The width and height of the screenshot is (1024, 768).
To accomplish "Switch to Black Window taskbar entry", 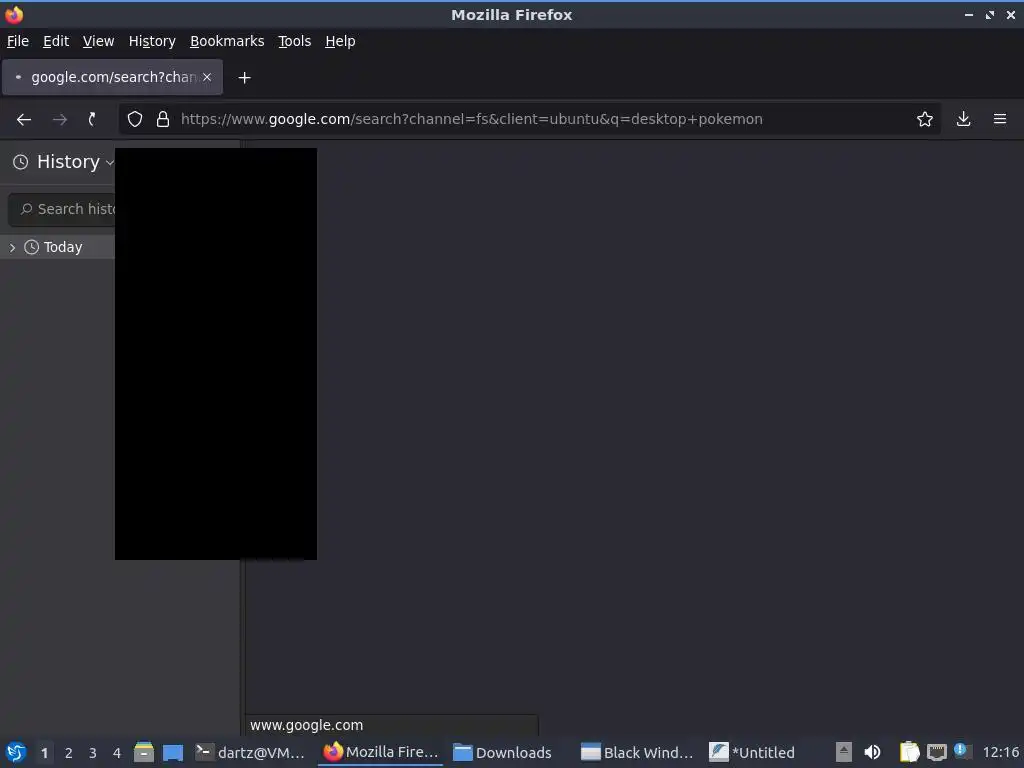I will click(x=637, y=752).
